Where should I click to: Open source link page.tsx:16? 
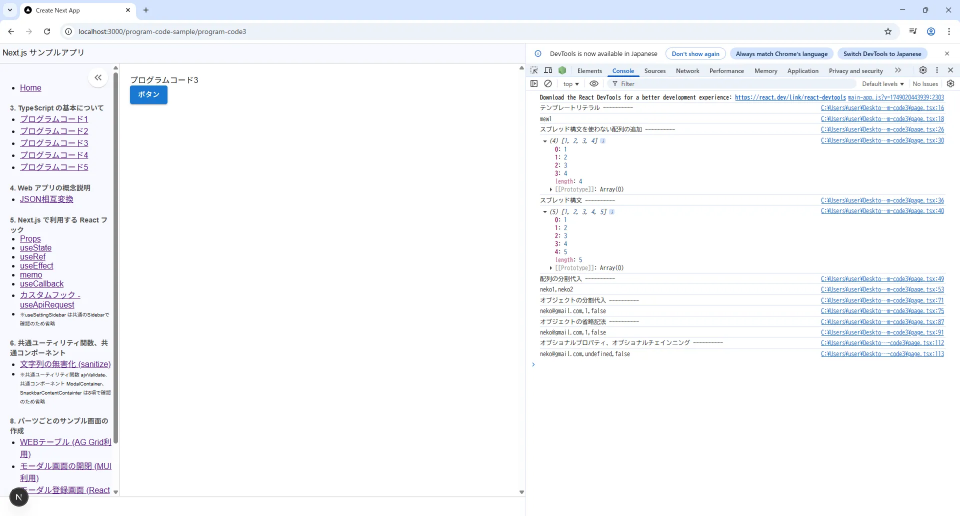882,108
